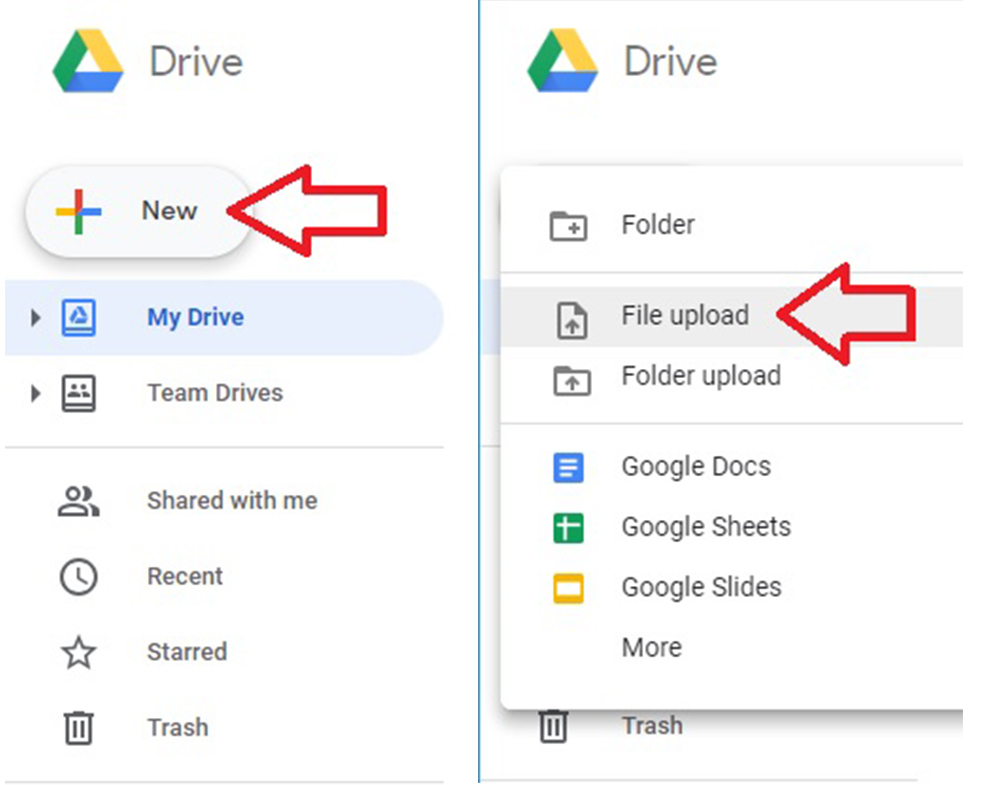Click the New button

click(x=137, y=212)
